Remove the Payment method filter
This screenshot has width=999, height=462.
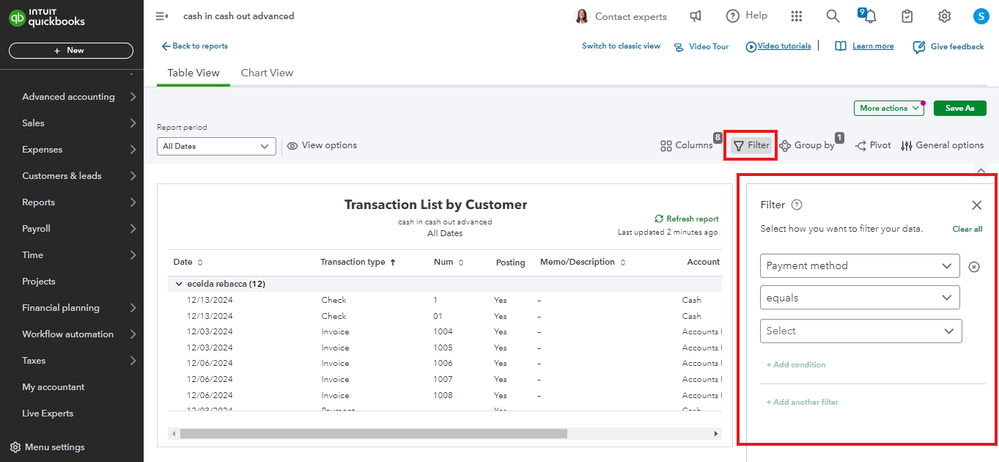pyautogui.click(x=975, y=266)
